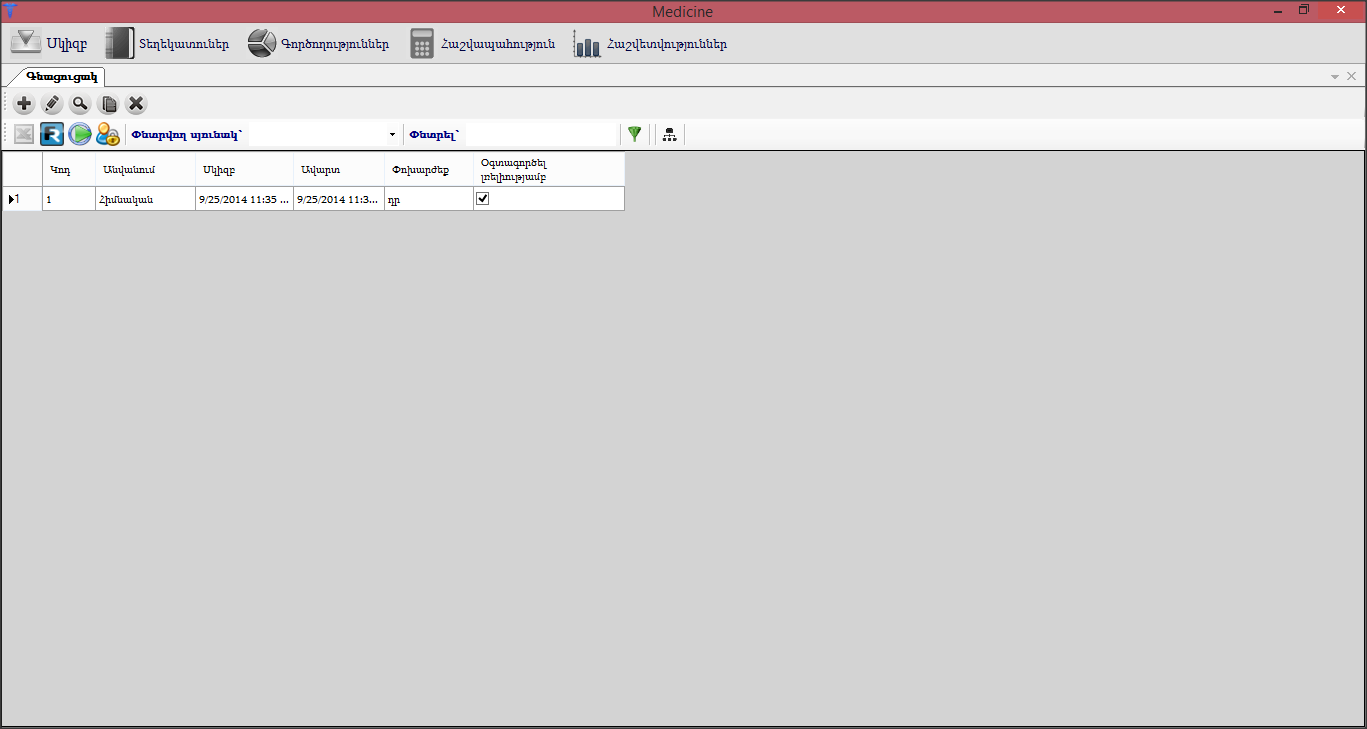Click the Փնտրել search input field
The height and width of the screenshot is (729, 1367).
click(x=542, y=134)
